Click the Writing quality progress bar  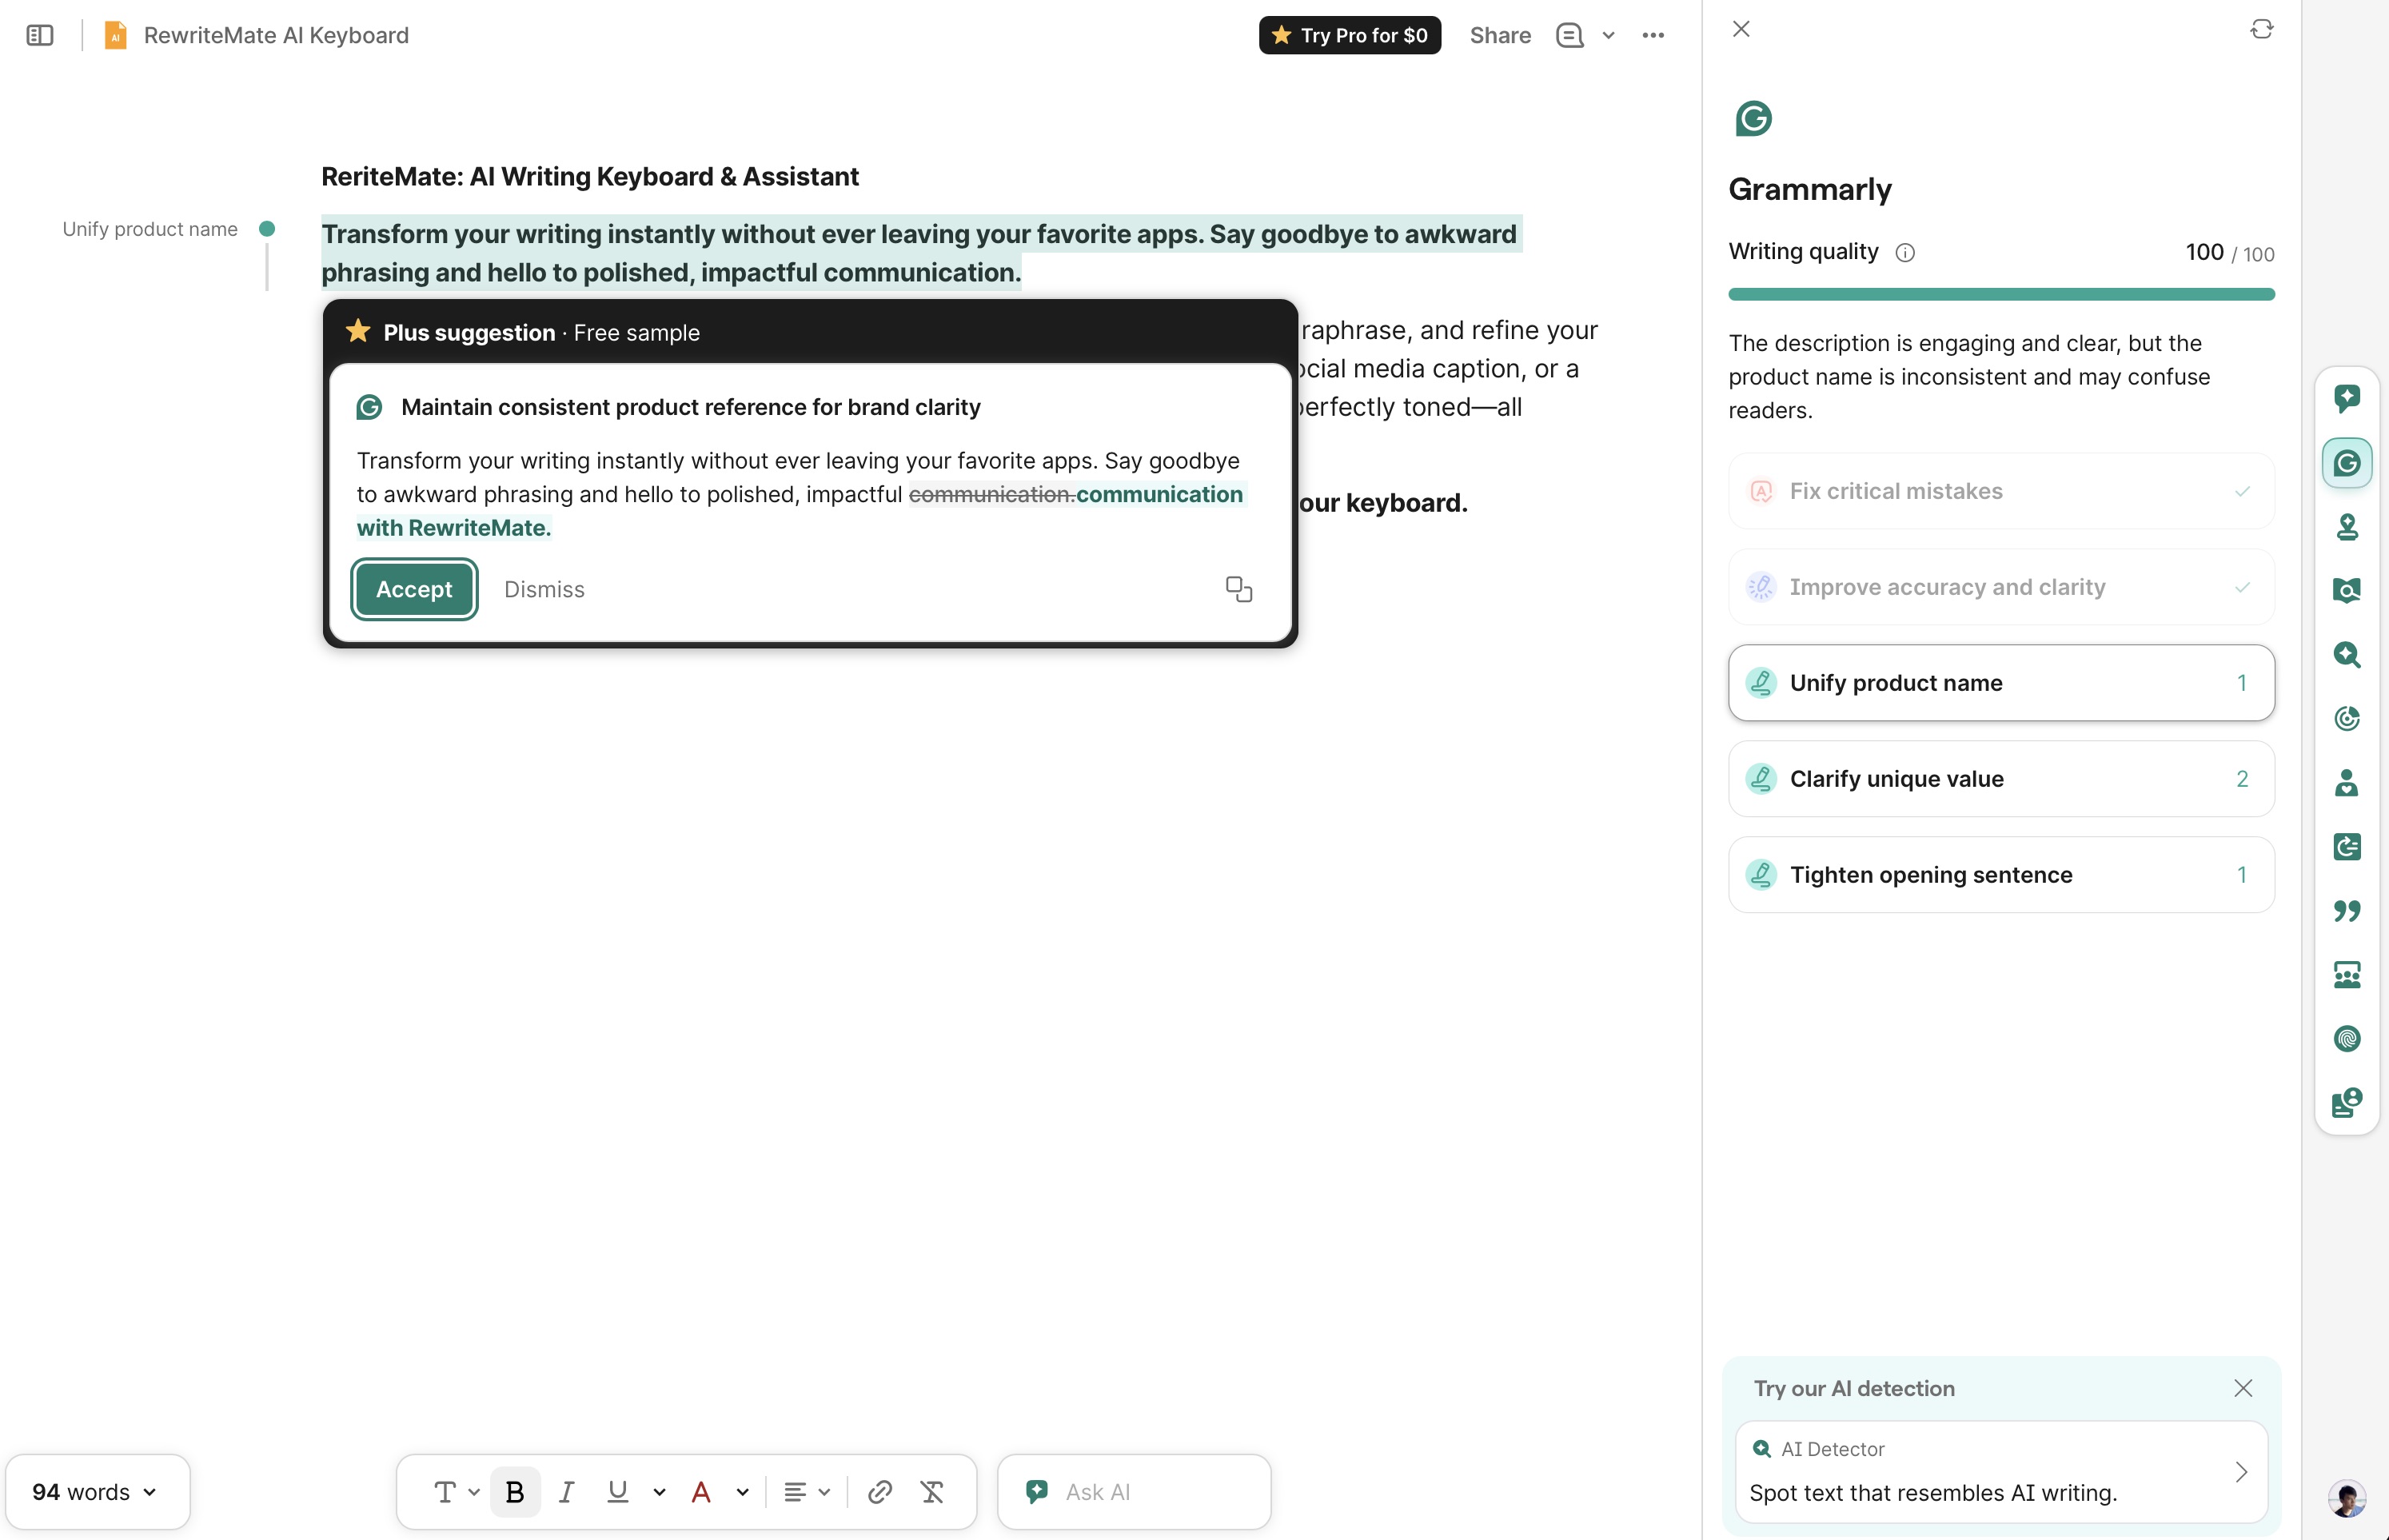click(2001, 294)
